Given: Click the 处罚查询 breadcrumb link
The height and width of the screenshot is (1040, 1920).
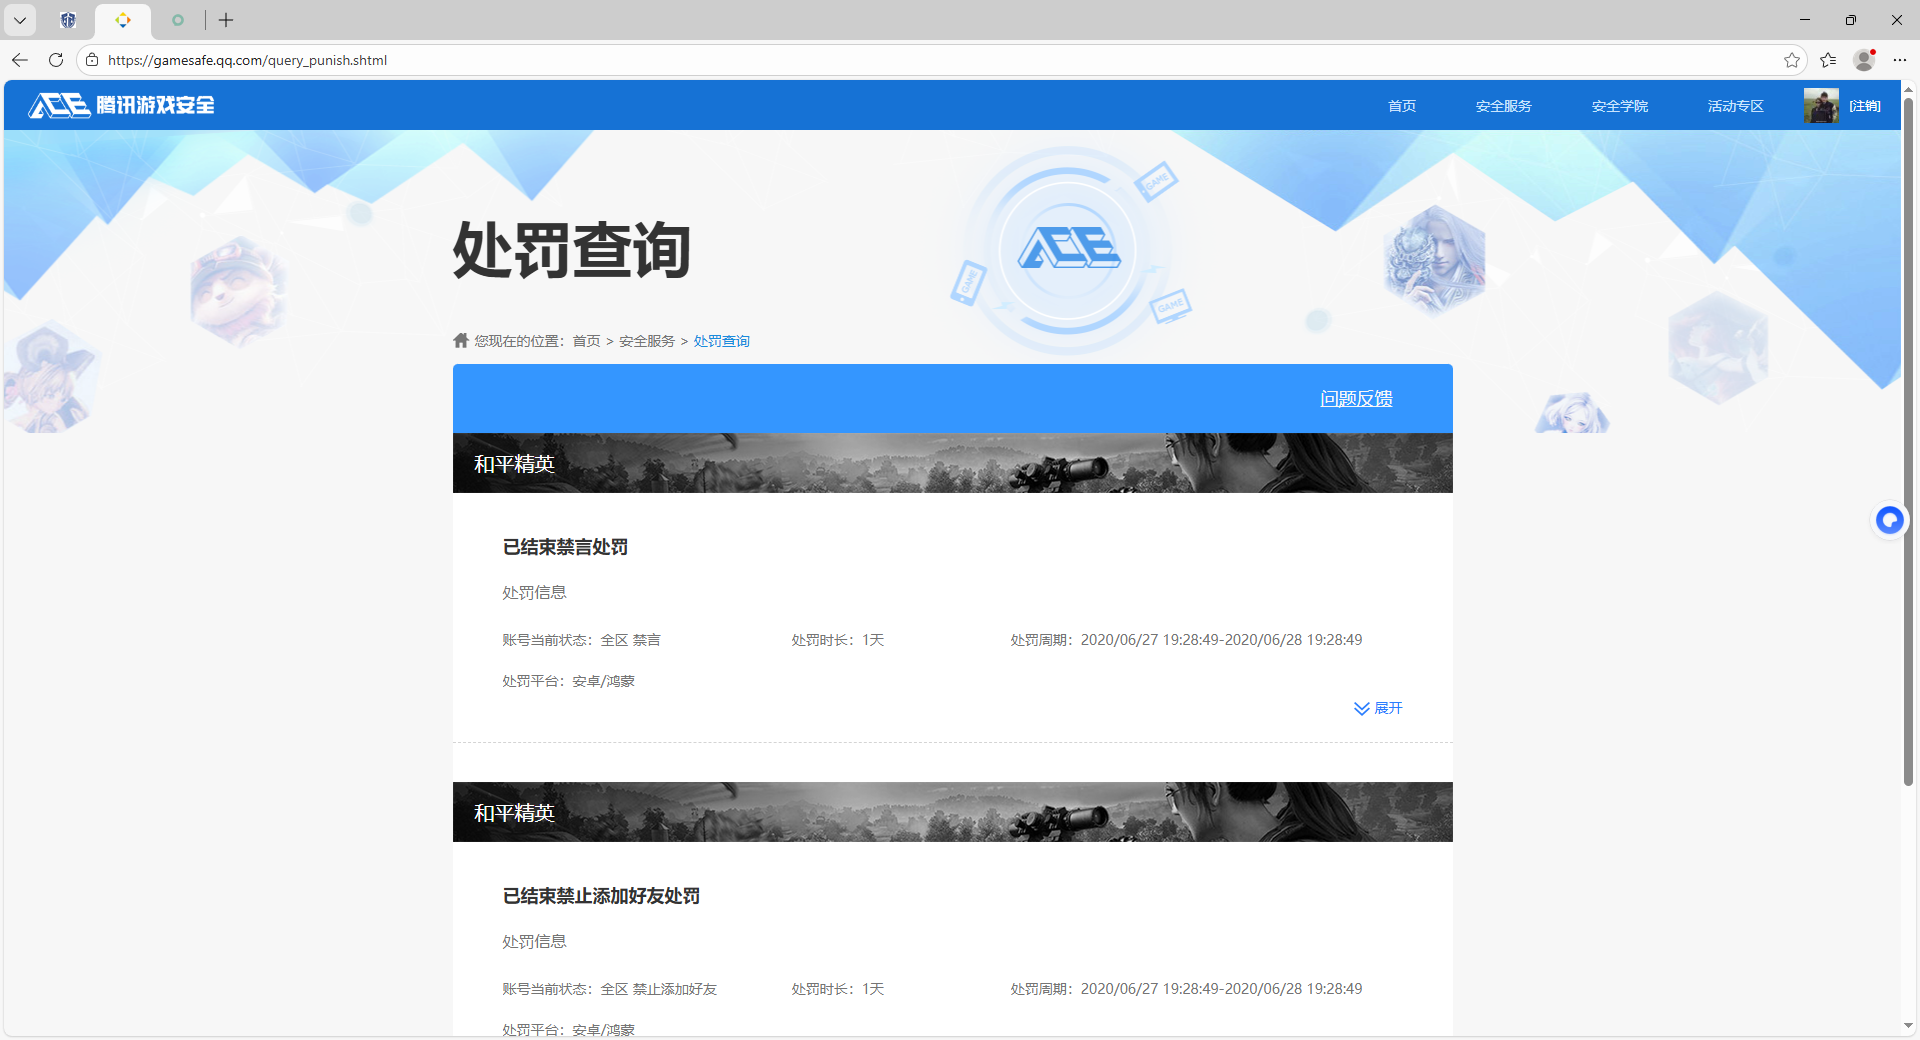Looking at the screenshot, I should (x=721, y=340).
